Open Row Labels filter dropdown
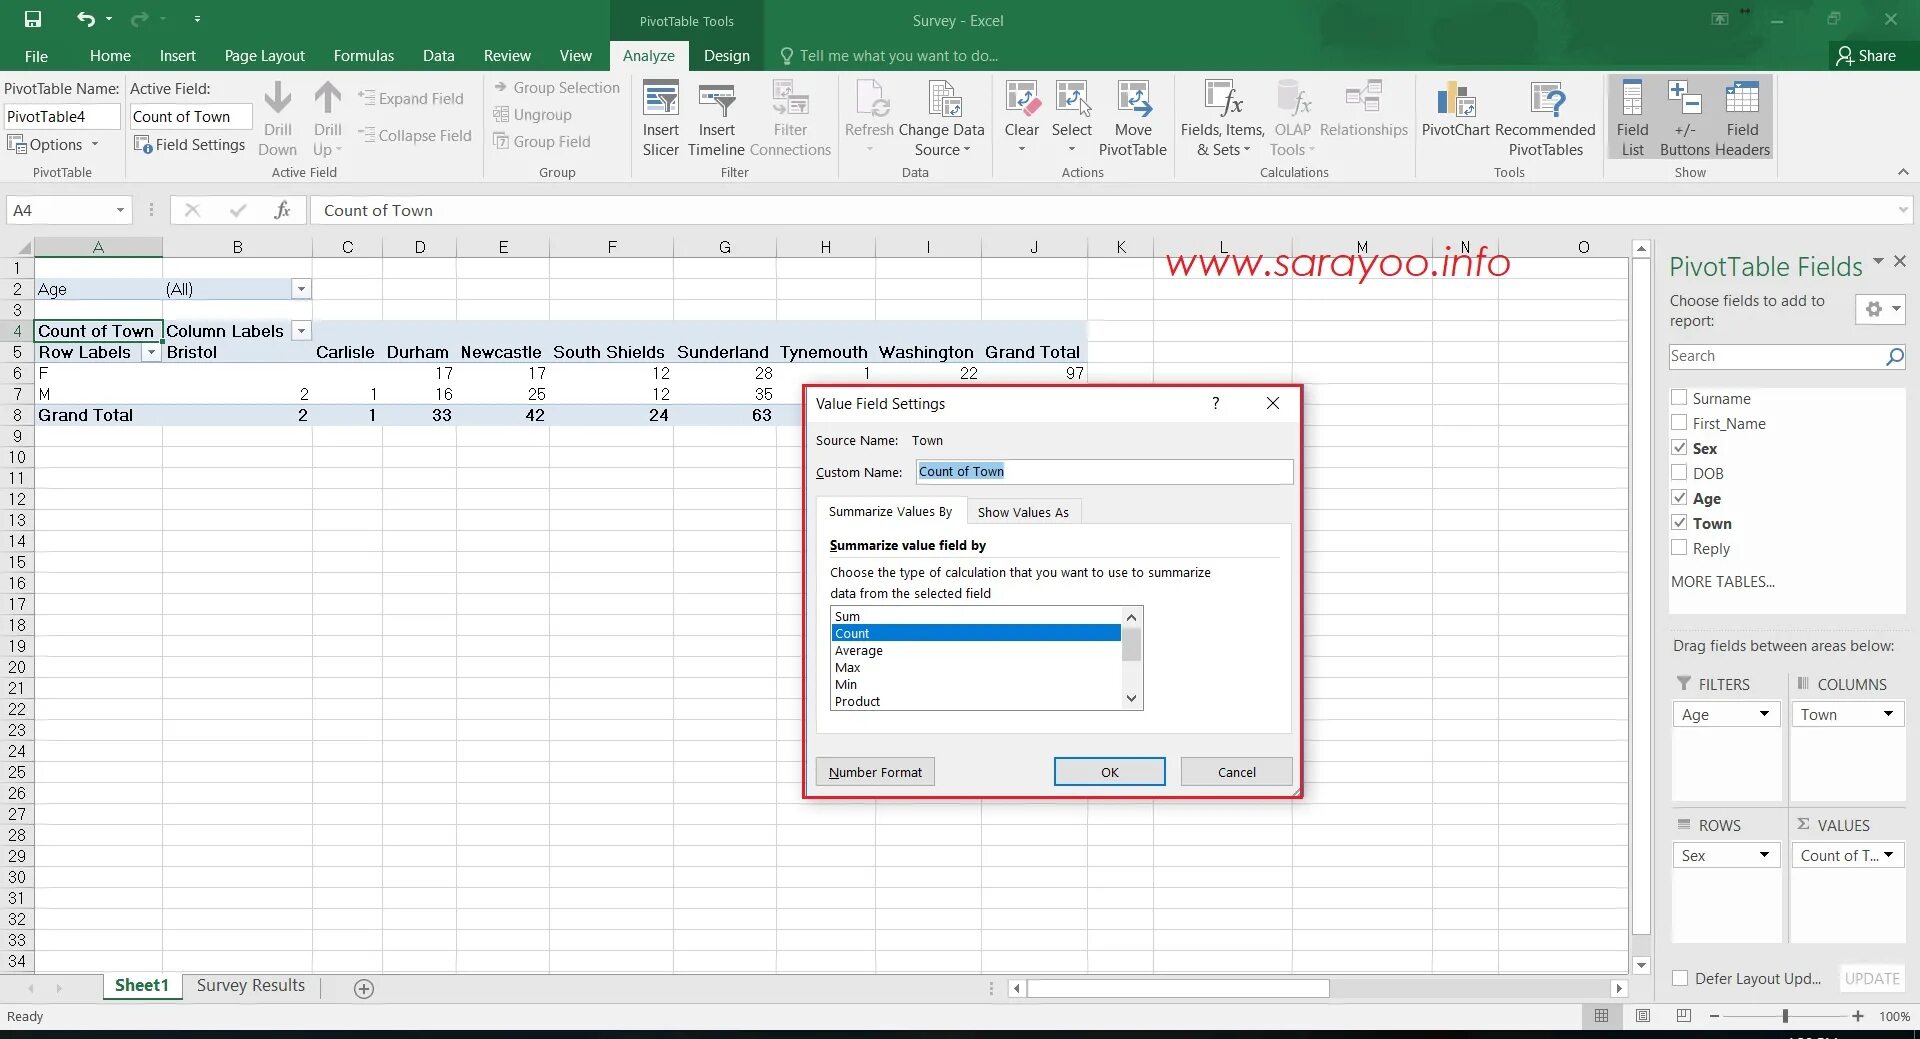1920x1039 pixels. tap(151, 353)
